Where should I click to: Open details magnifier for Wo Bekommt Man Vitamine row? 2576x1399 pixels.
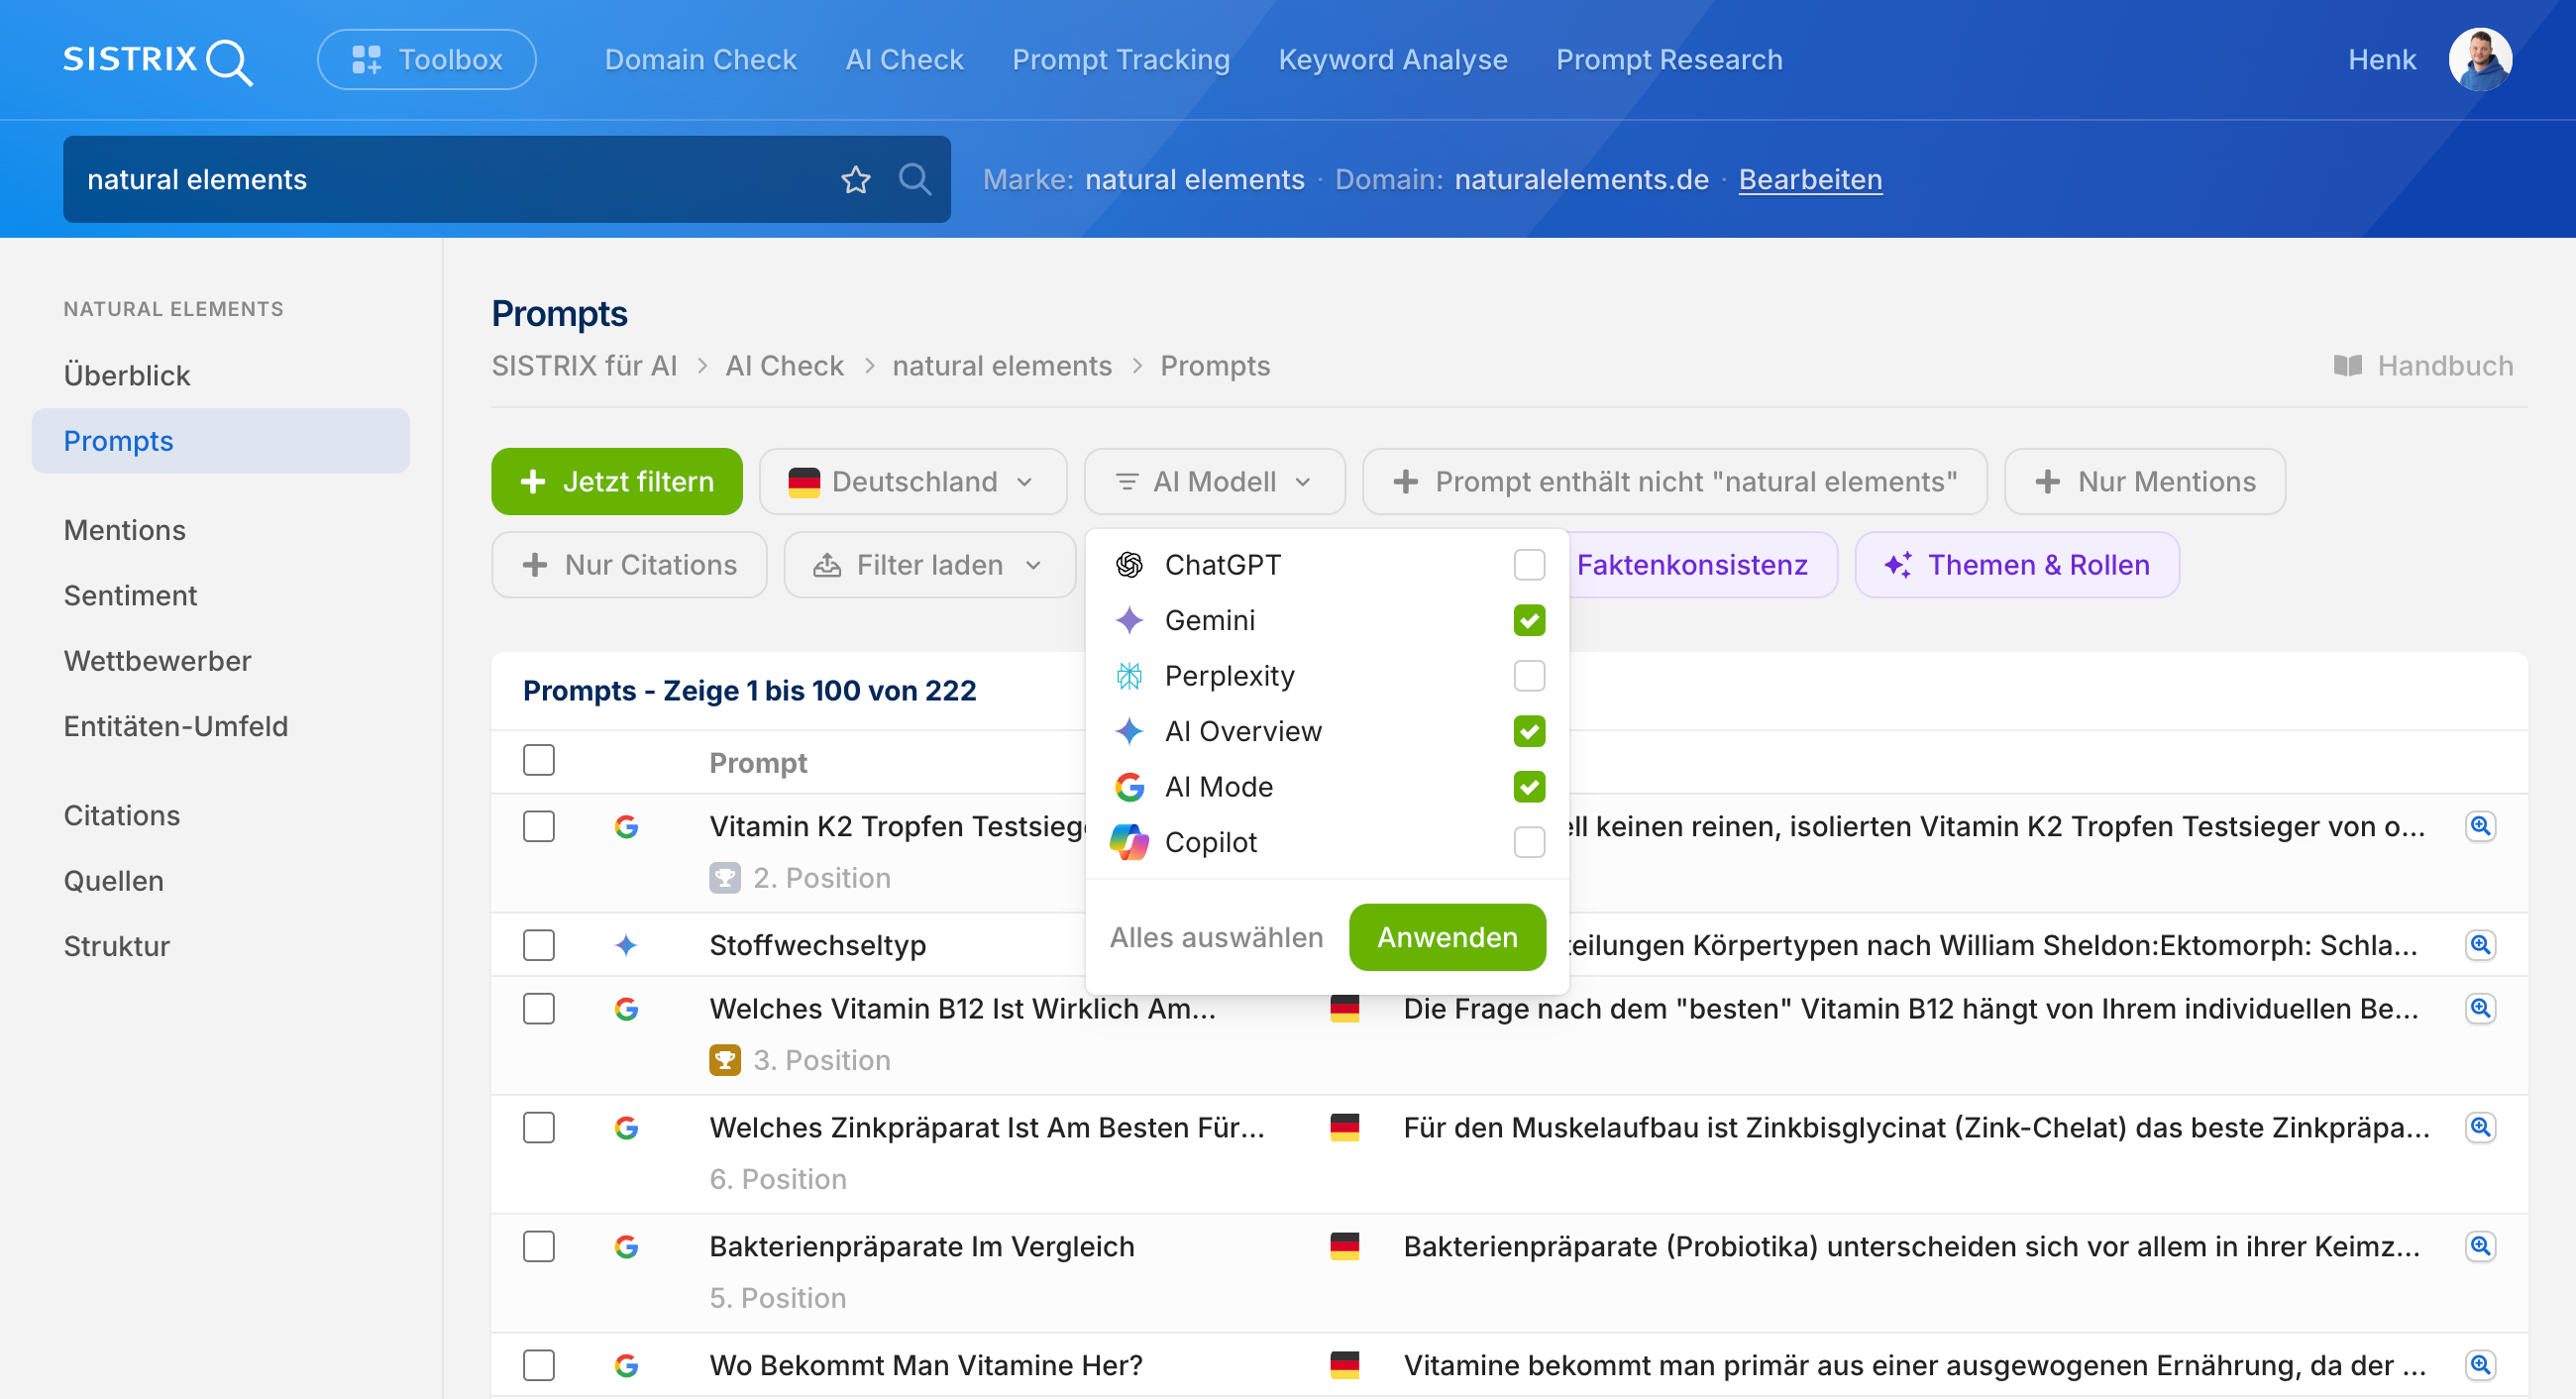2480,1366
